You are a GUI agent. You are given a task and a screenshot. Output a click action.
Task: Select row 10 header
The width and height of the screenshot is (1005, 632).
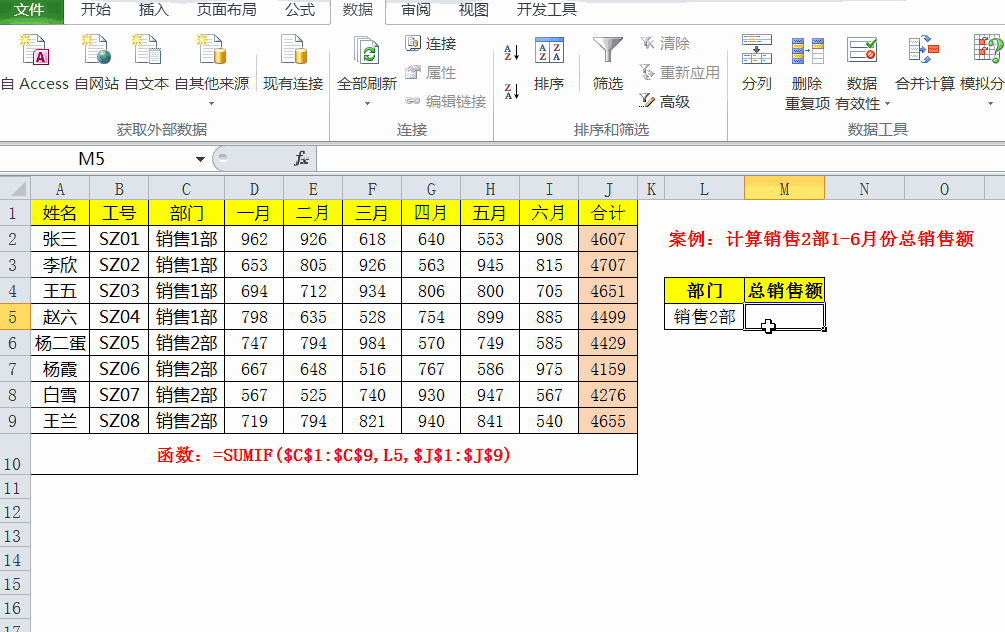click(x=15, y=454)
